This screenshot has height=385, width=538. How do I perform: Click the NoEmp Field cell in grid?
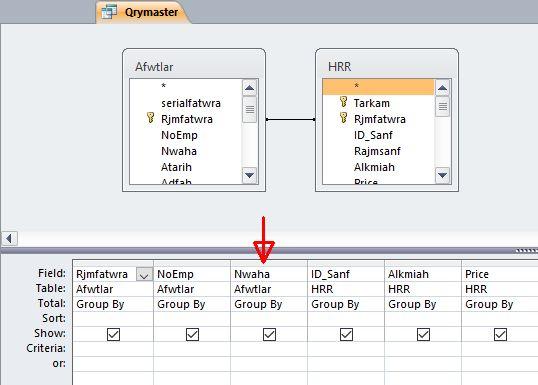(192, 274)
